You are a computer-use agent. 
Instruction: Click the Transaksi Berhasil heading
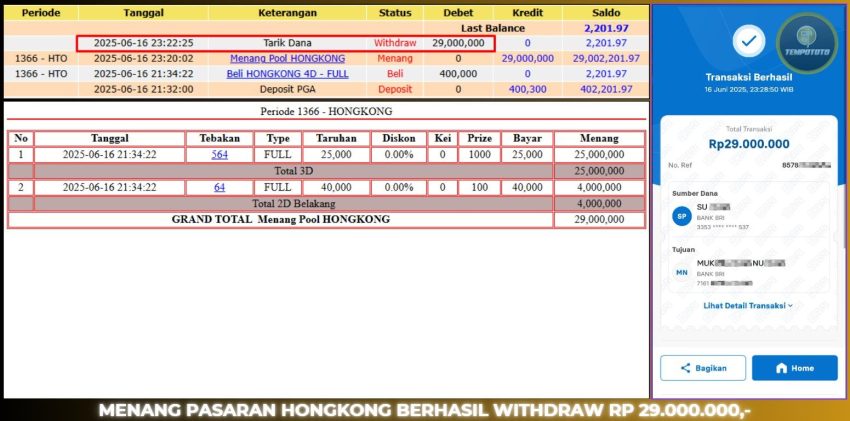click(x=749, y=77)
